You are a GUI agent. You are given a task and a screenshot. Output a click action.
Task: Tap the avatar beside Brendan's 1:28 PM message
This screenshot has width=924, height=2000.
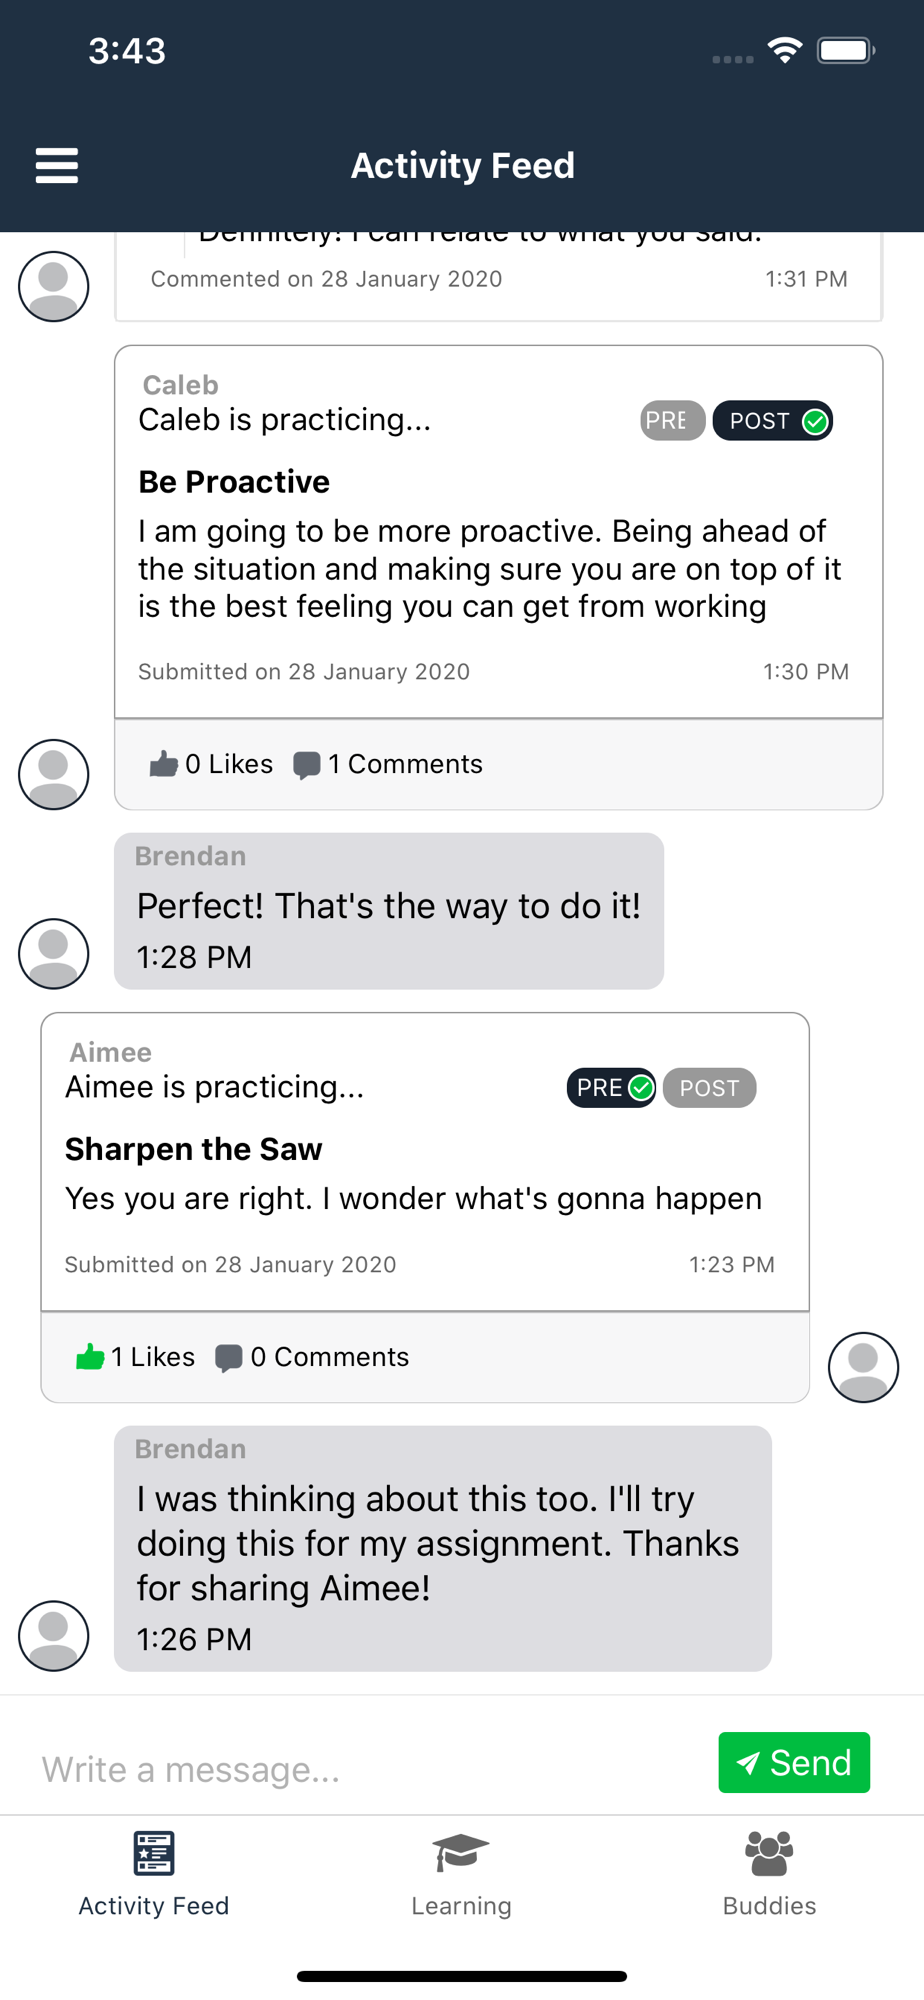(x=54, y=954)
